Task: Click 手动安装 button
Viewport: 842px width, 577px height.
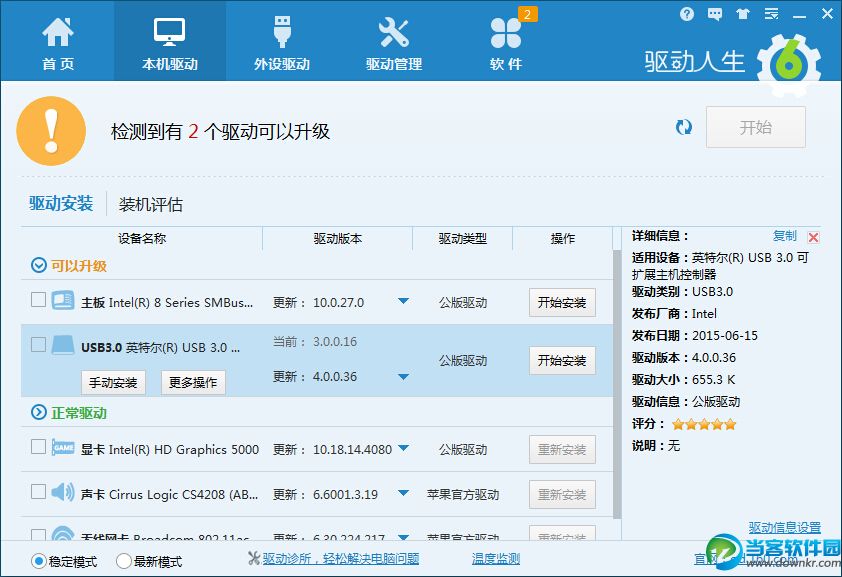Action: point(113,382)
